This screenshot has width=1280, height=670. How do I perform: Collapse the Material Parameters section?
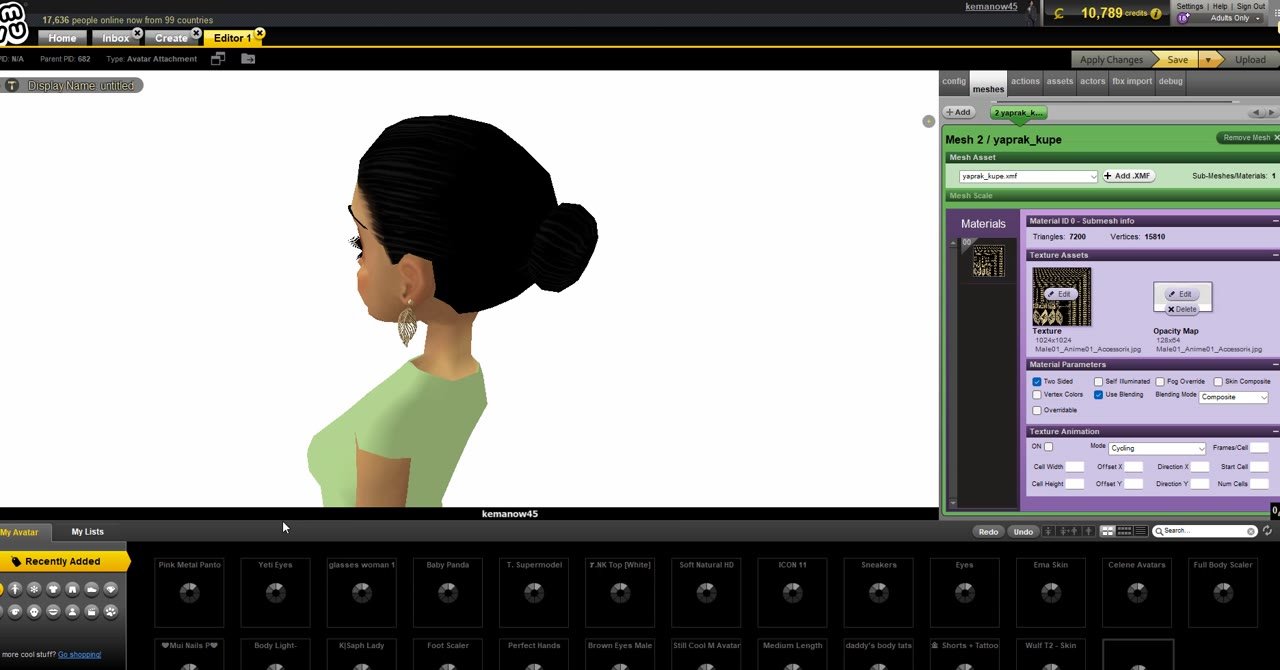(1275, 365)
